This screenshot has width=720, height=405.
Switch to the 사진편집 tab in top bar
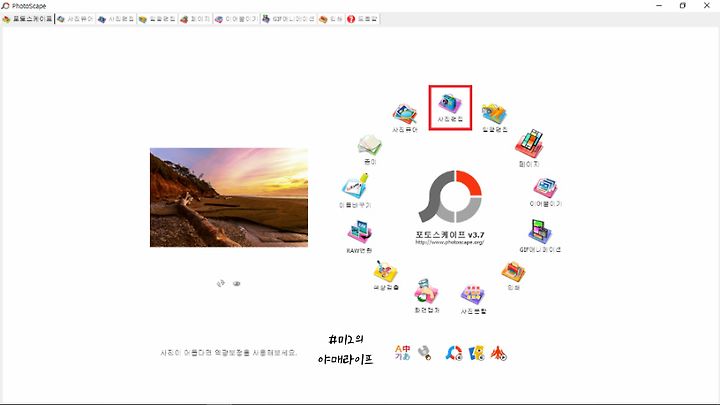(x=116, y=19)
